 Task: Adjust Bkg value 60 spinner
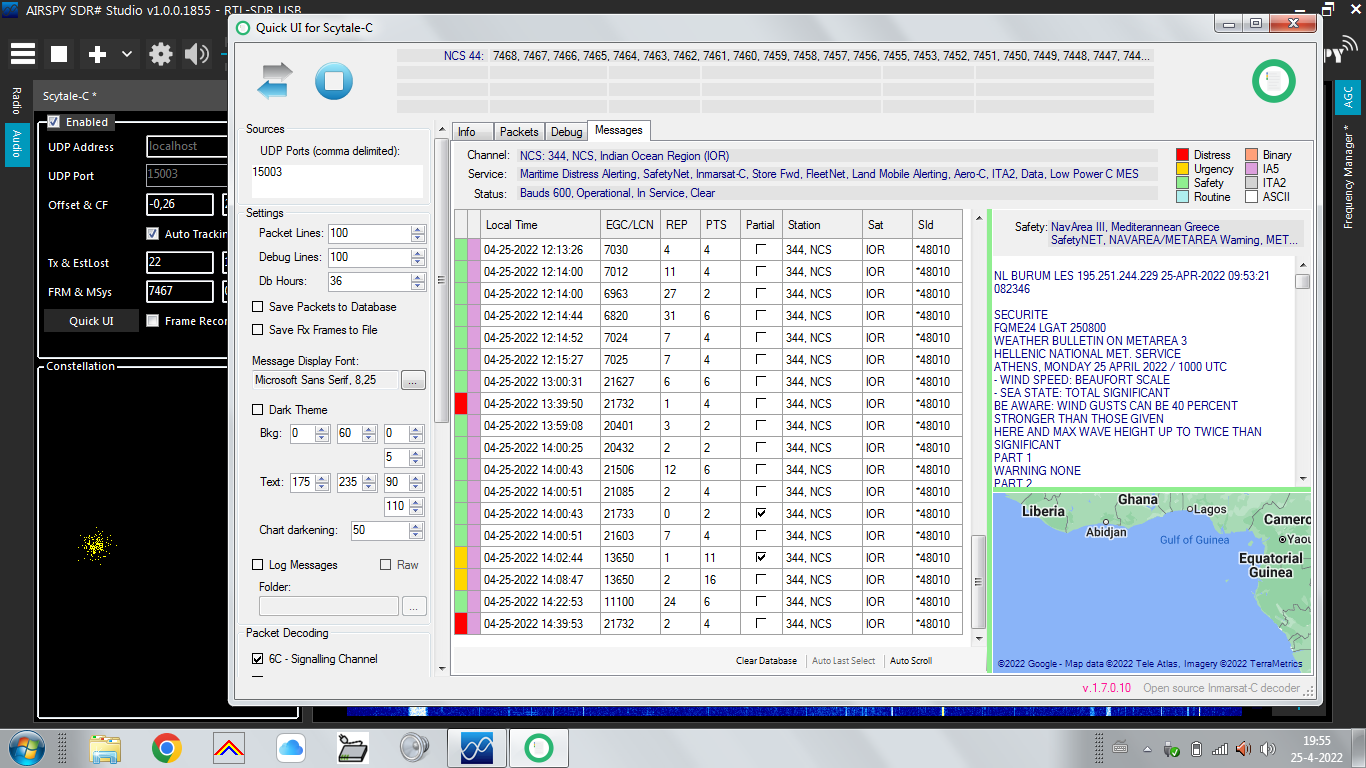[370, 434]
